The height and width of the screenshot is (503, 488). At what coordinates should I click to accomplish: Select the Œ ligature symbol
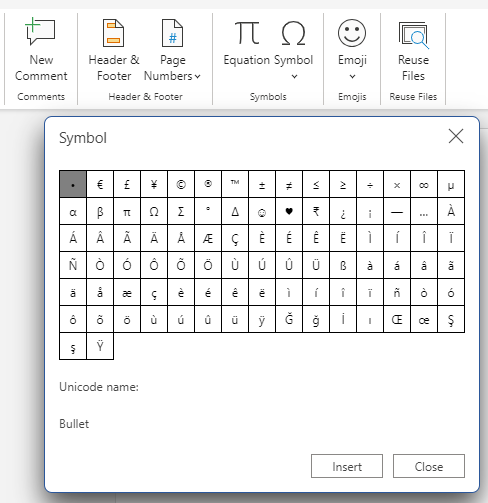point(397,319)
